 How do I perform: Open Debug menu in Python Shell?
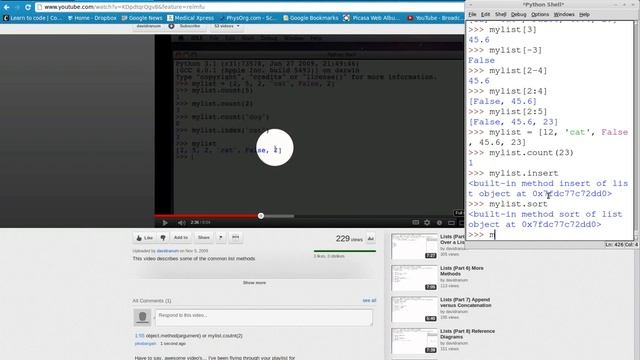(x=518, y=14)
